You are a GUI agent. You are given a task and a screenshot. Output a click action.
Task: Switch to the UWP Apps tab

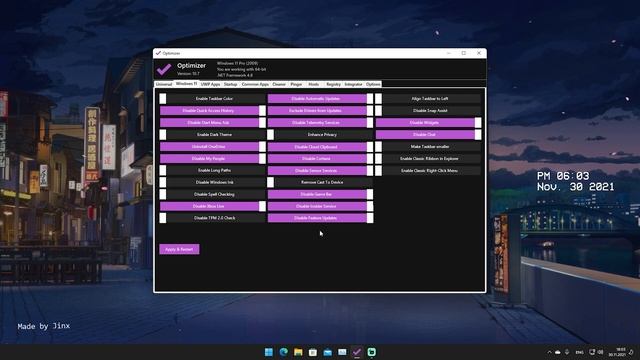(210, 84)
